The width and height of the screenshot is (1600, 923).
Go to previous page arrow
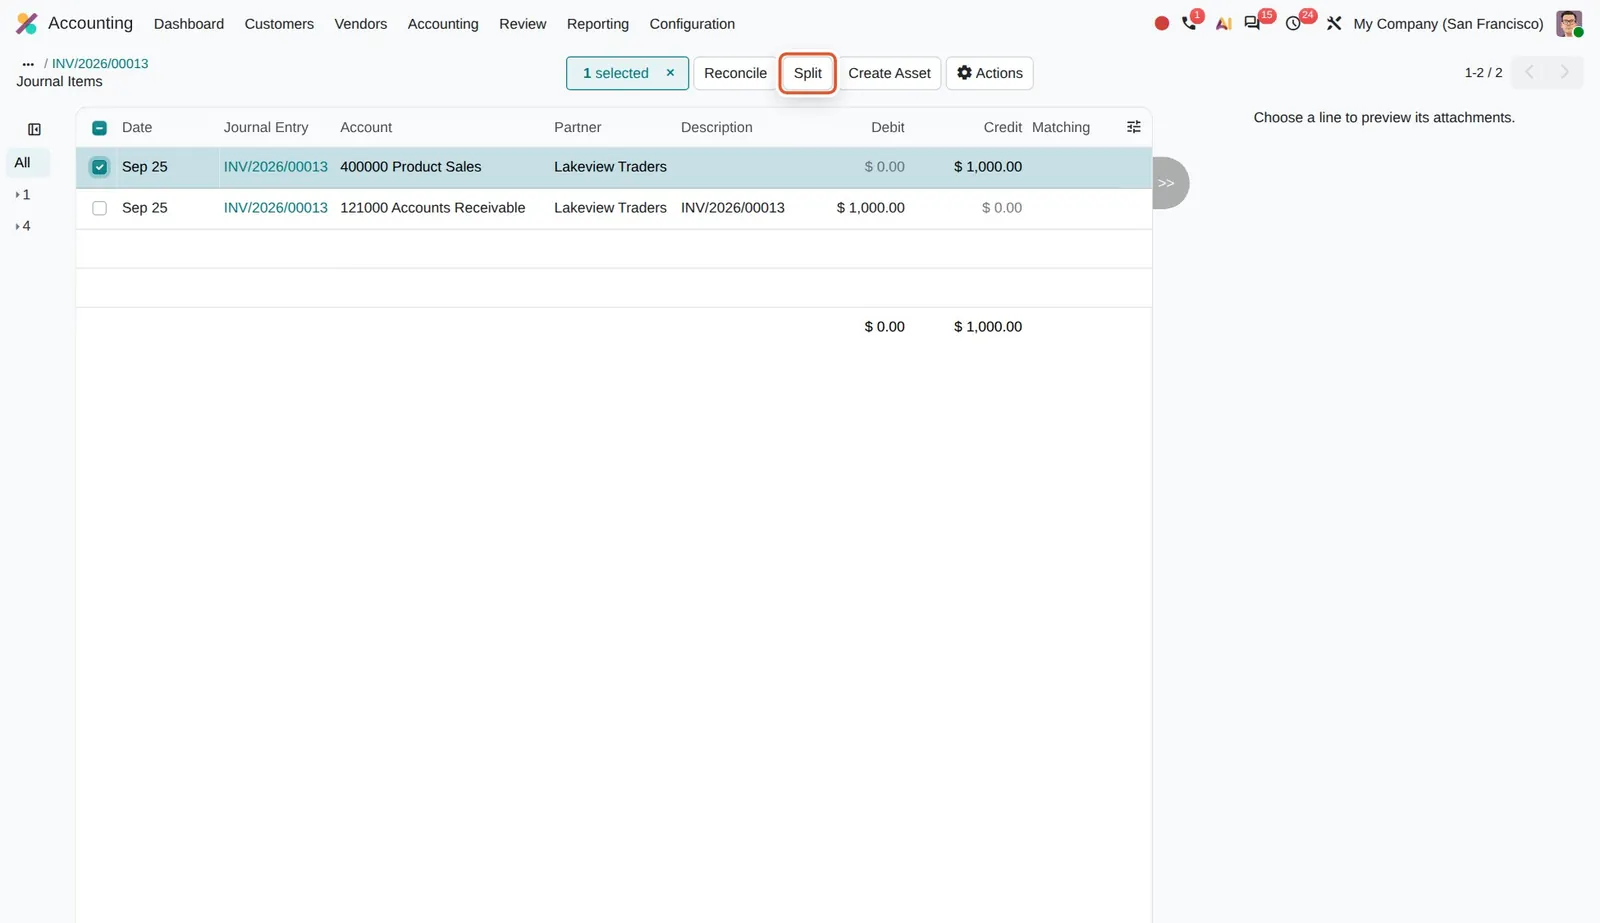click(x=1529, y=72)
